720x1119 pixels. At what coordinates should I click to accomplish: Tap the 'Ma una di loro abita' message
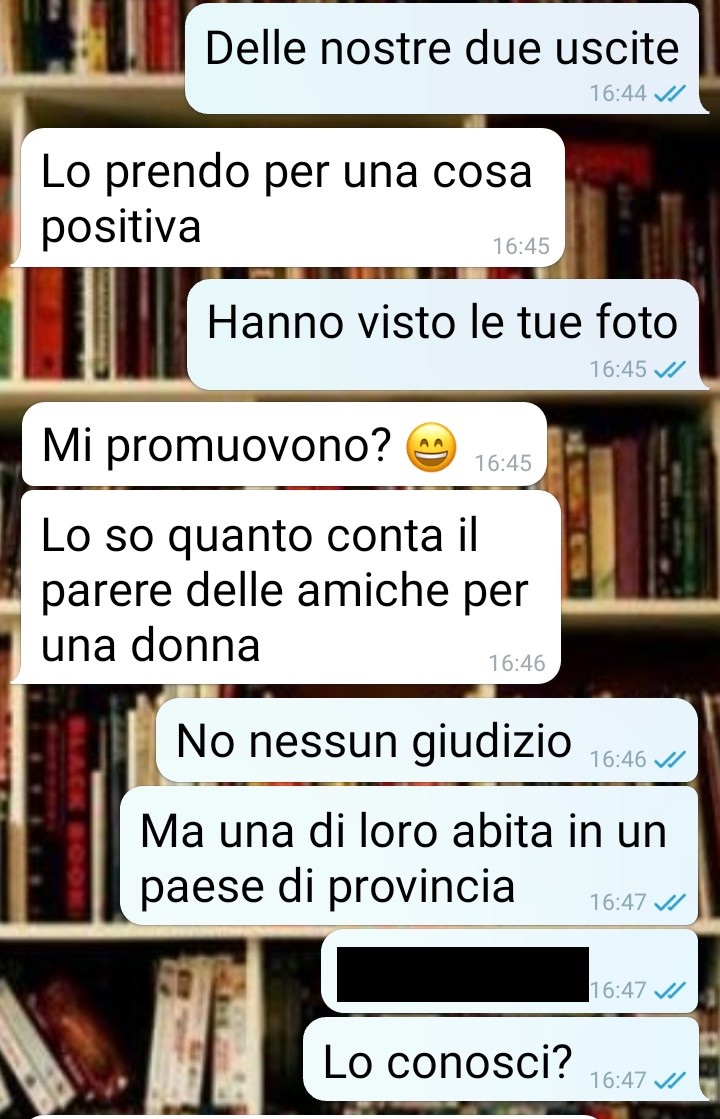click(x=409, y=856)
